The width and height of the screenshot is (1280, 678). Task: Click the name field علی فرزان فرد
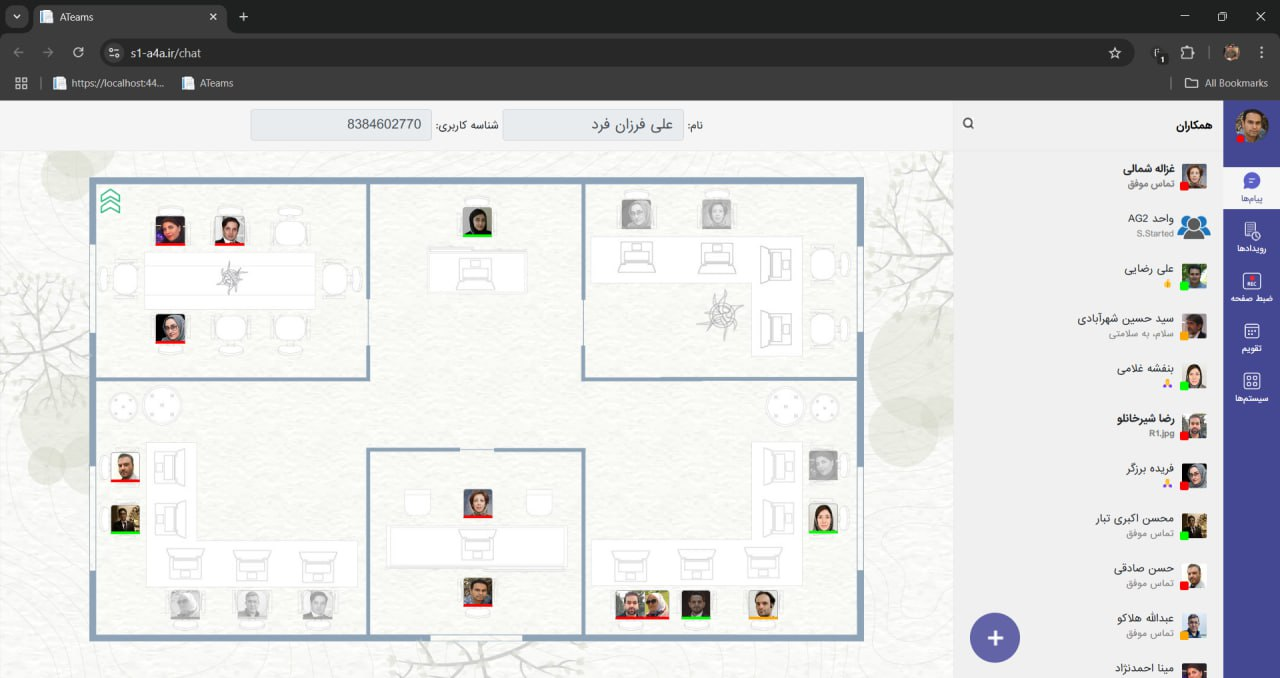(x=593, y=125)
